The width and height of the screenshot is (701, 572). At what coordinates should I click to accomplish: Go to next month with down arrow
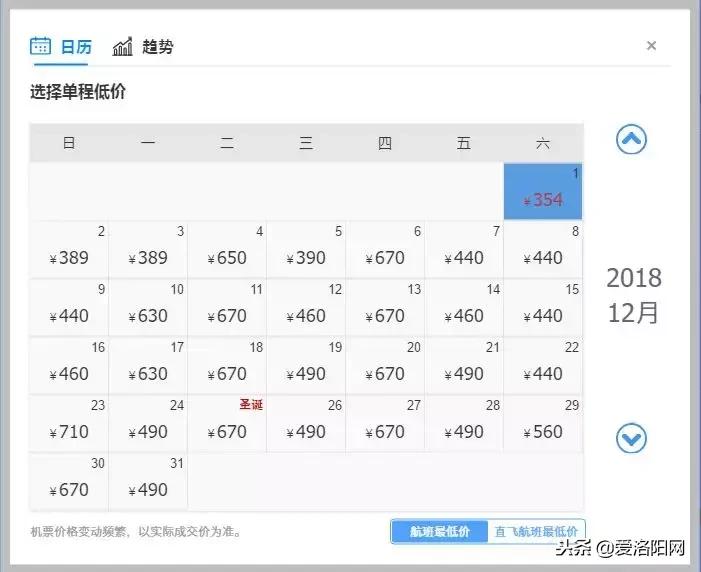coord(631,438)
